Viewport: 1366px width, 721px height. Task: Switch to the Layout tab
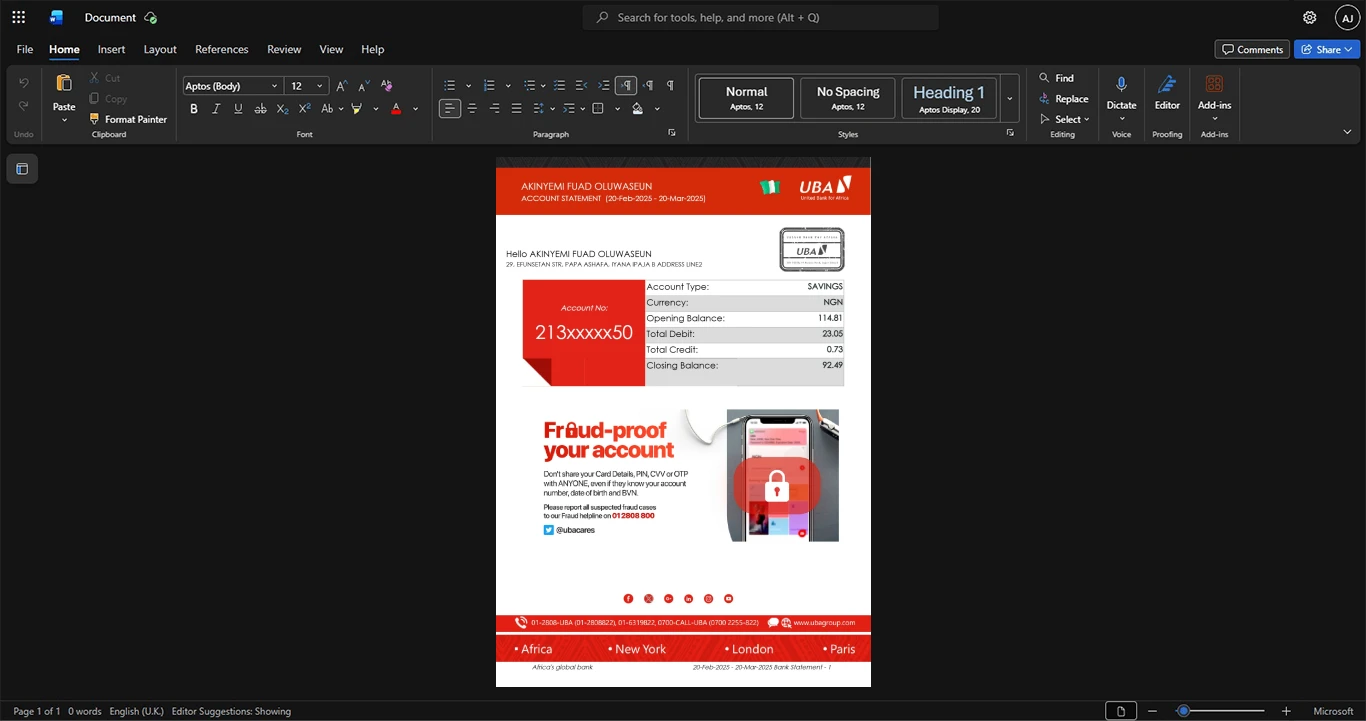[x=160, y=49]
